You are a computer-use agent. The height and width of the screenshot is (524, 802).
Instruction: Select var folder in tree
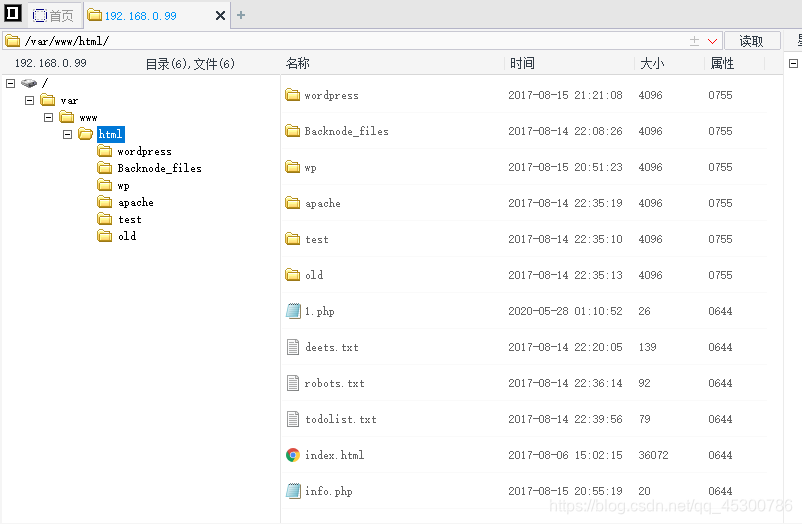click(69, 100)
